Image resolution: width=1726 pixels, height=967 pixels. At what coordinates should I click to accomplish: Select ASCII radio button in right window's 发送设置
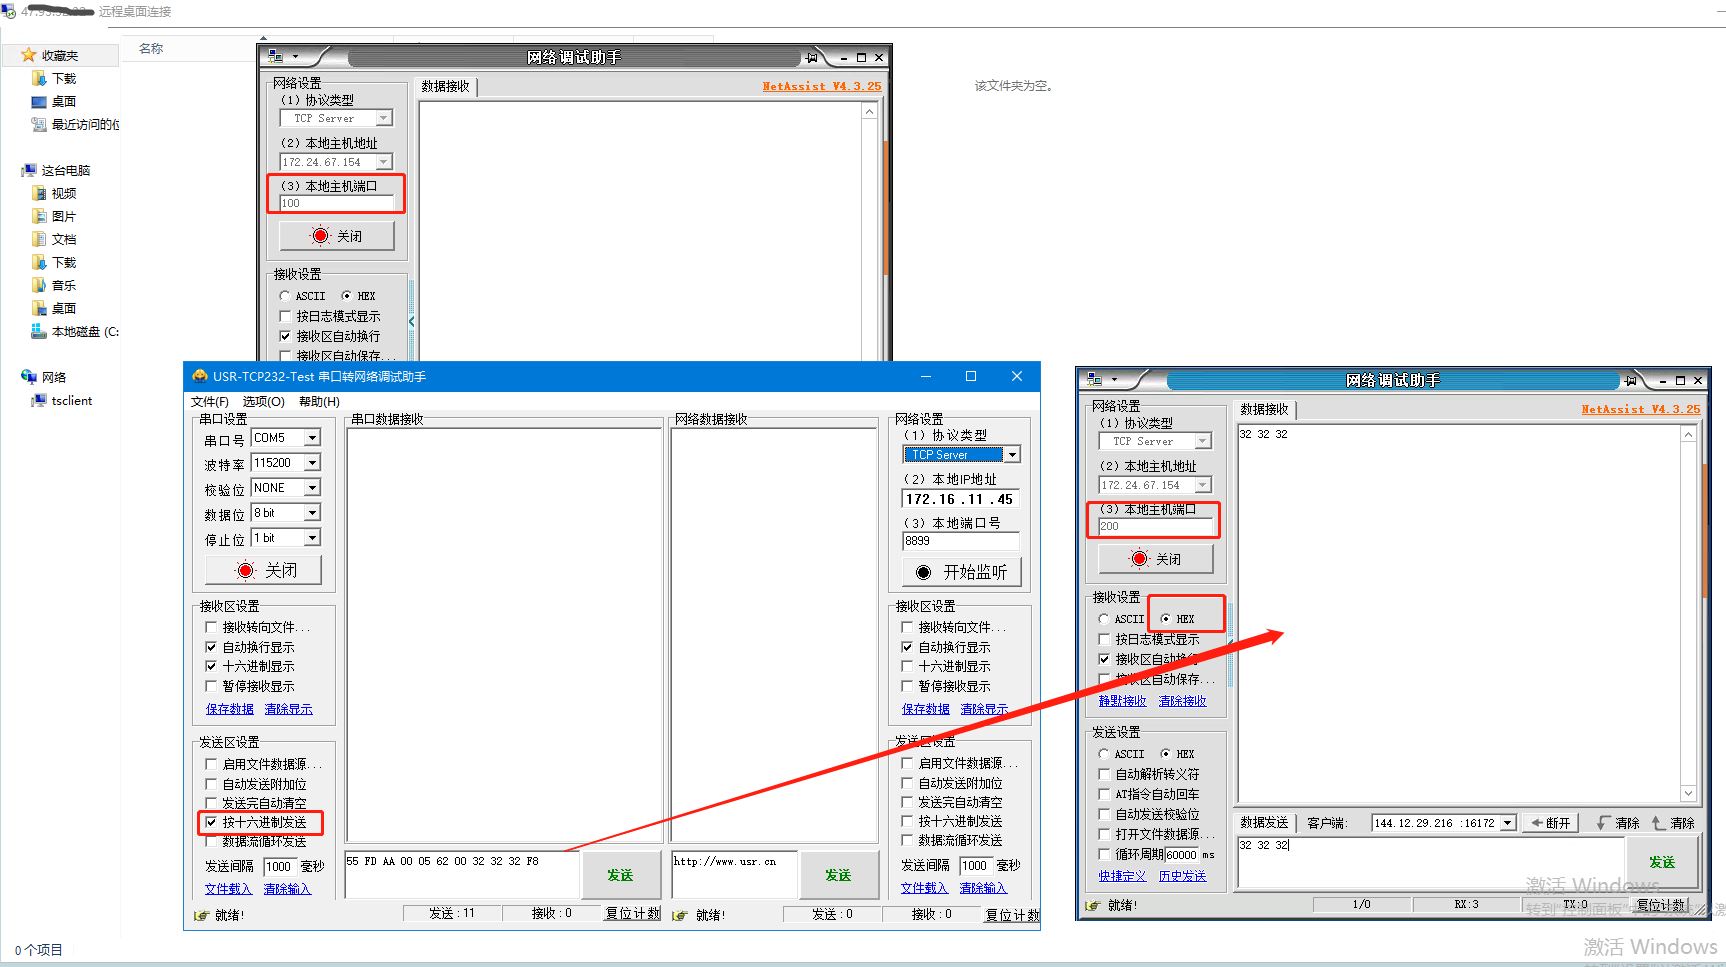tap(1104, 754)
